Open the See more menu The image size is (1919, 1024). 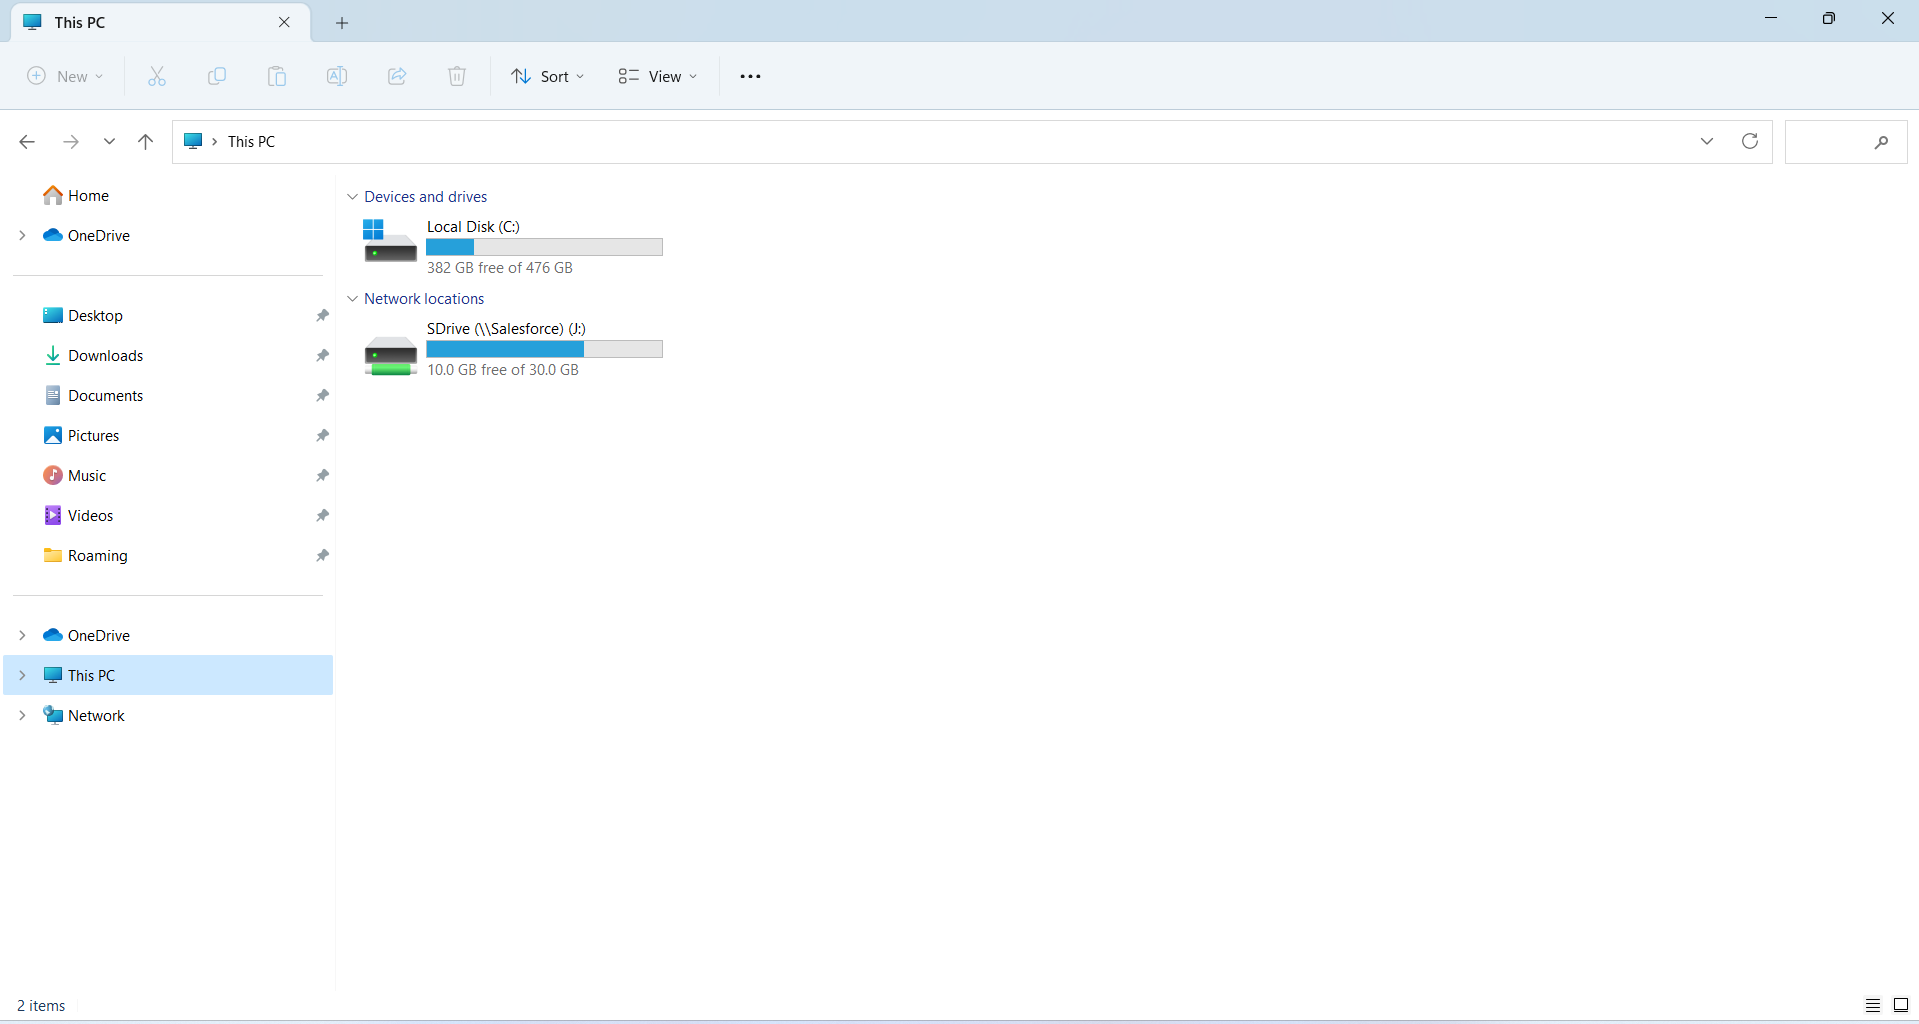pos(751,76)
